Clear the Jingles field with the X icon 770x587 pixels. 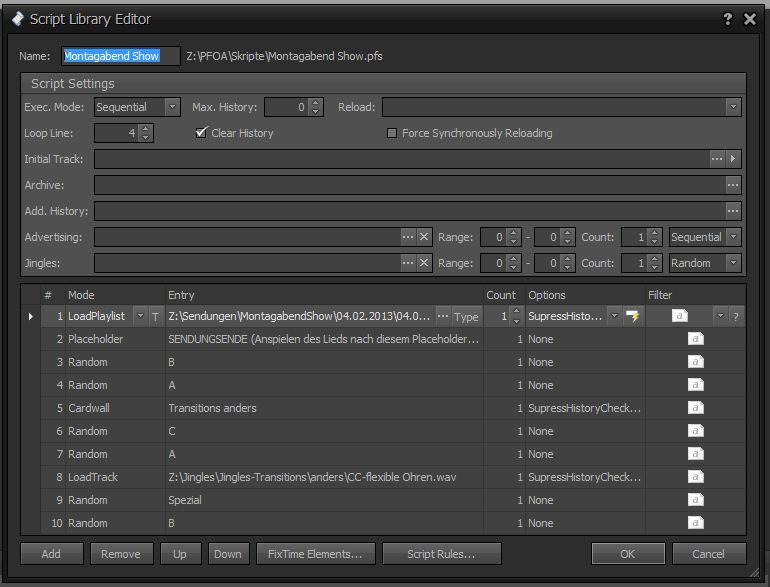pos(424,263)
